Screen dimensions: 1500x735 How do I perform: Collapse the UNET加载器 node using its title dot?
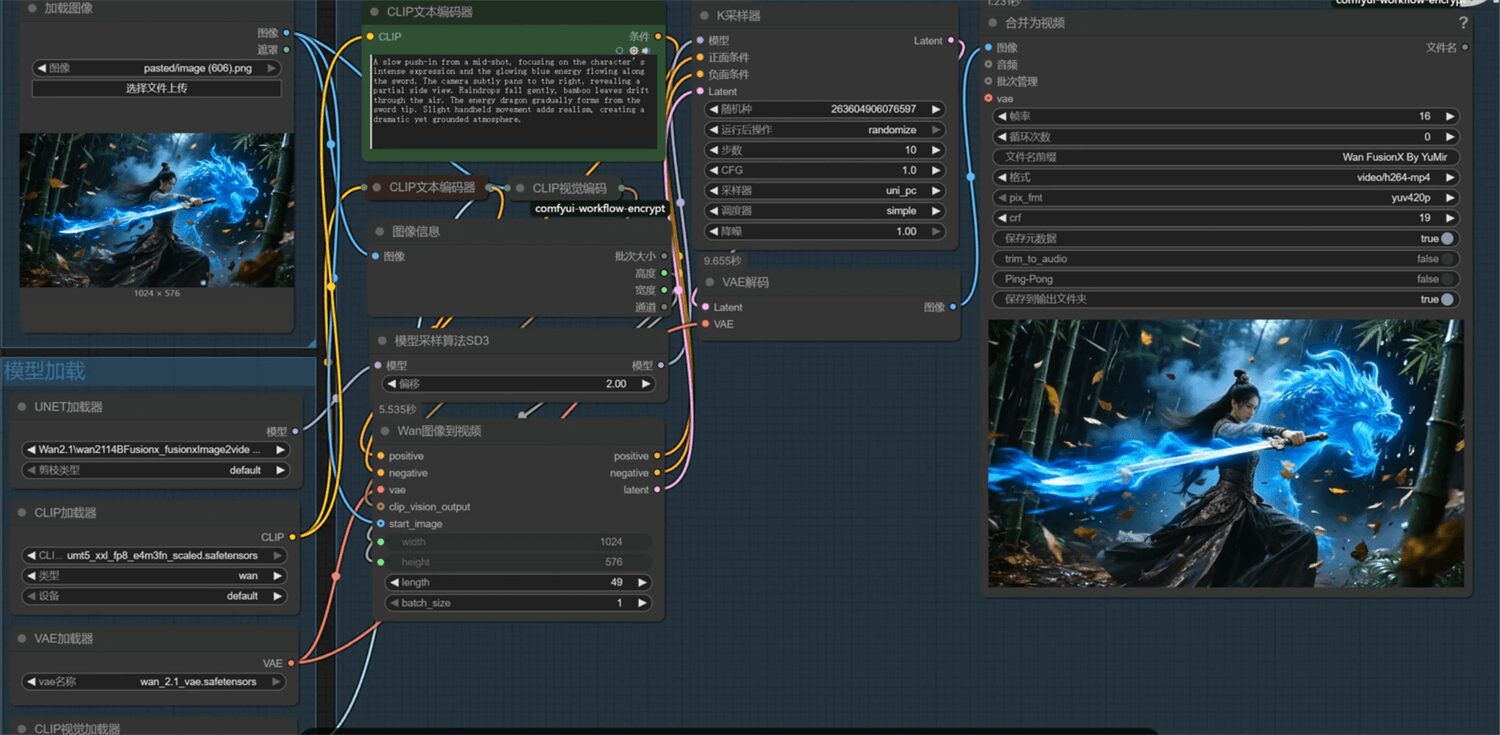click(x=21, y=407)
